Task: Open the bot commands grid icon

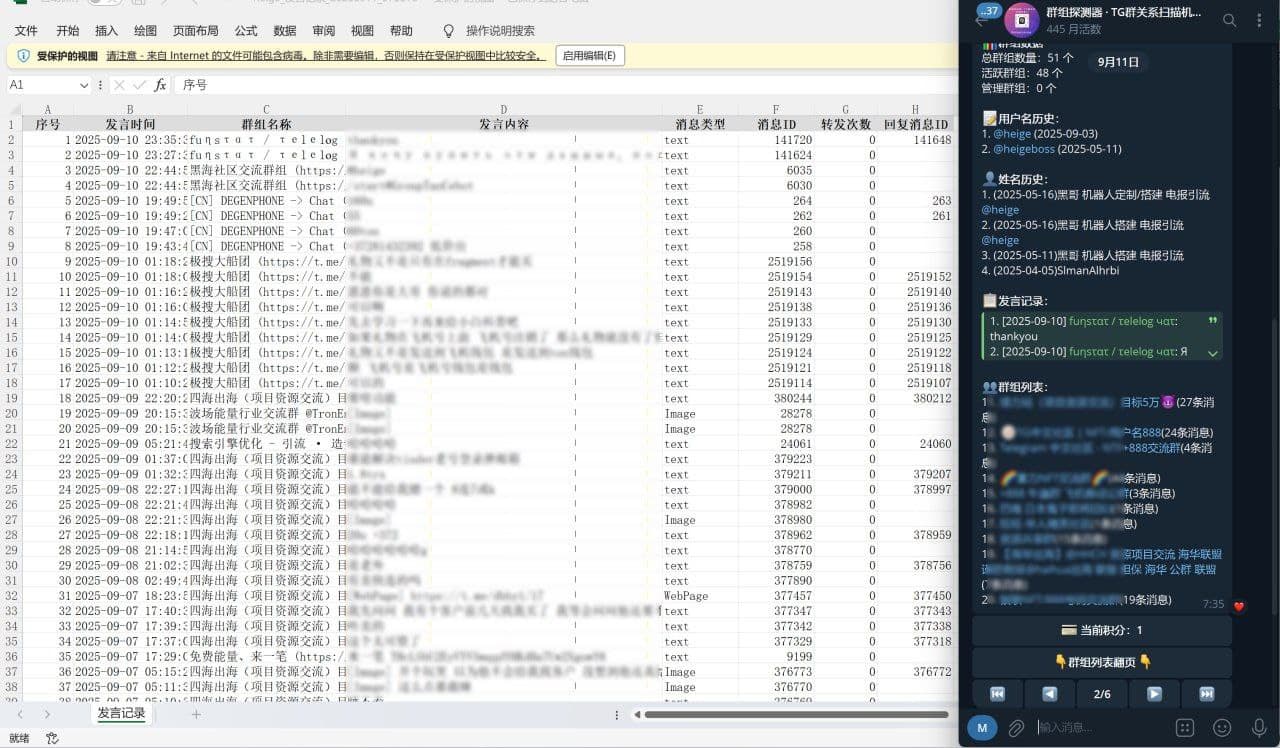Action: point(1185,728)
